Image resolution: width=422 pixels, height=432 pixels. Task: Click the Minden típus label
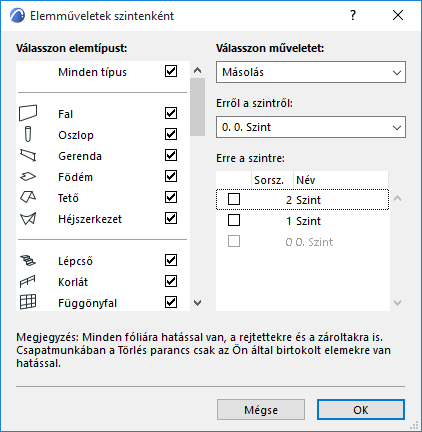(x=92, y=72)
